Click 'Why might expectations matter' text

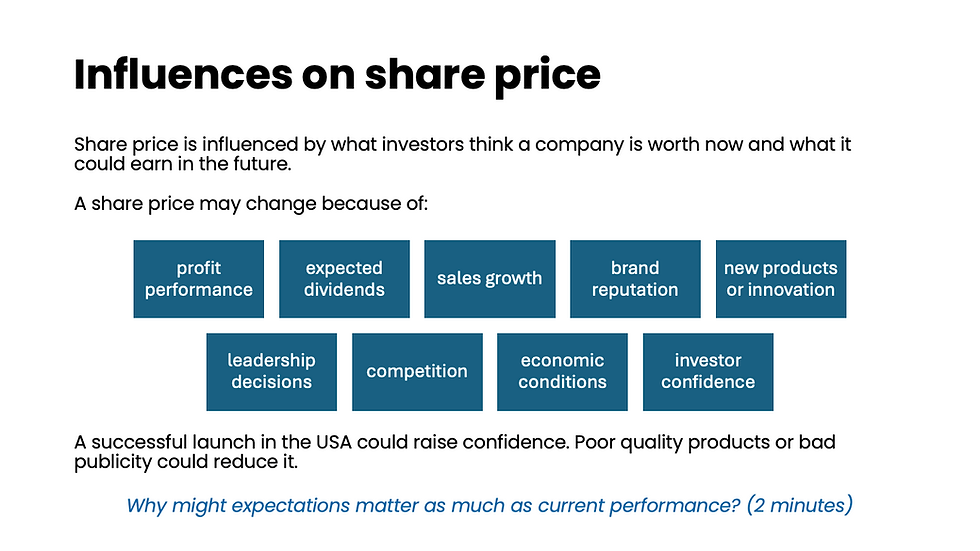[272, 505]
